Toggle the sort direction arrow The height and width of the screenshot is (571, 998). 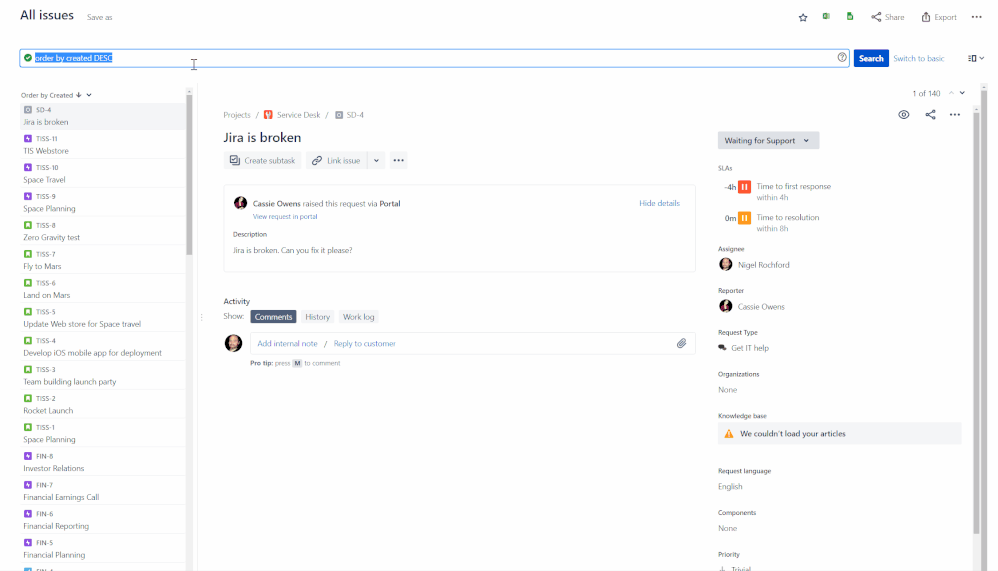[79, 95]
